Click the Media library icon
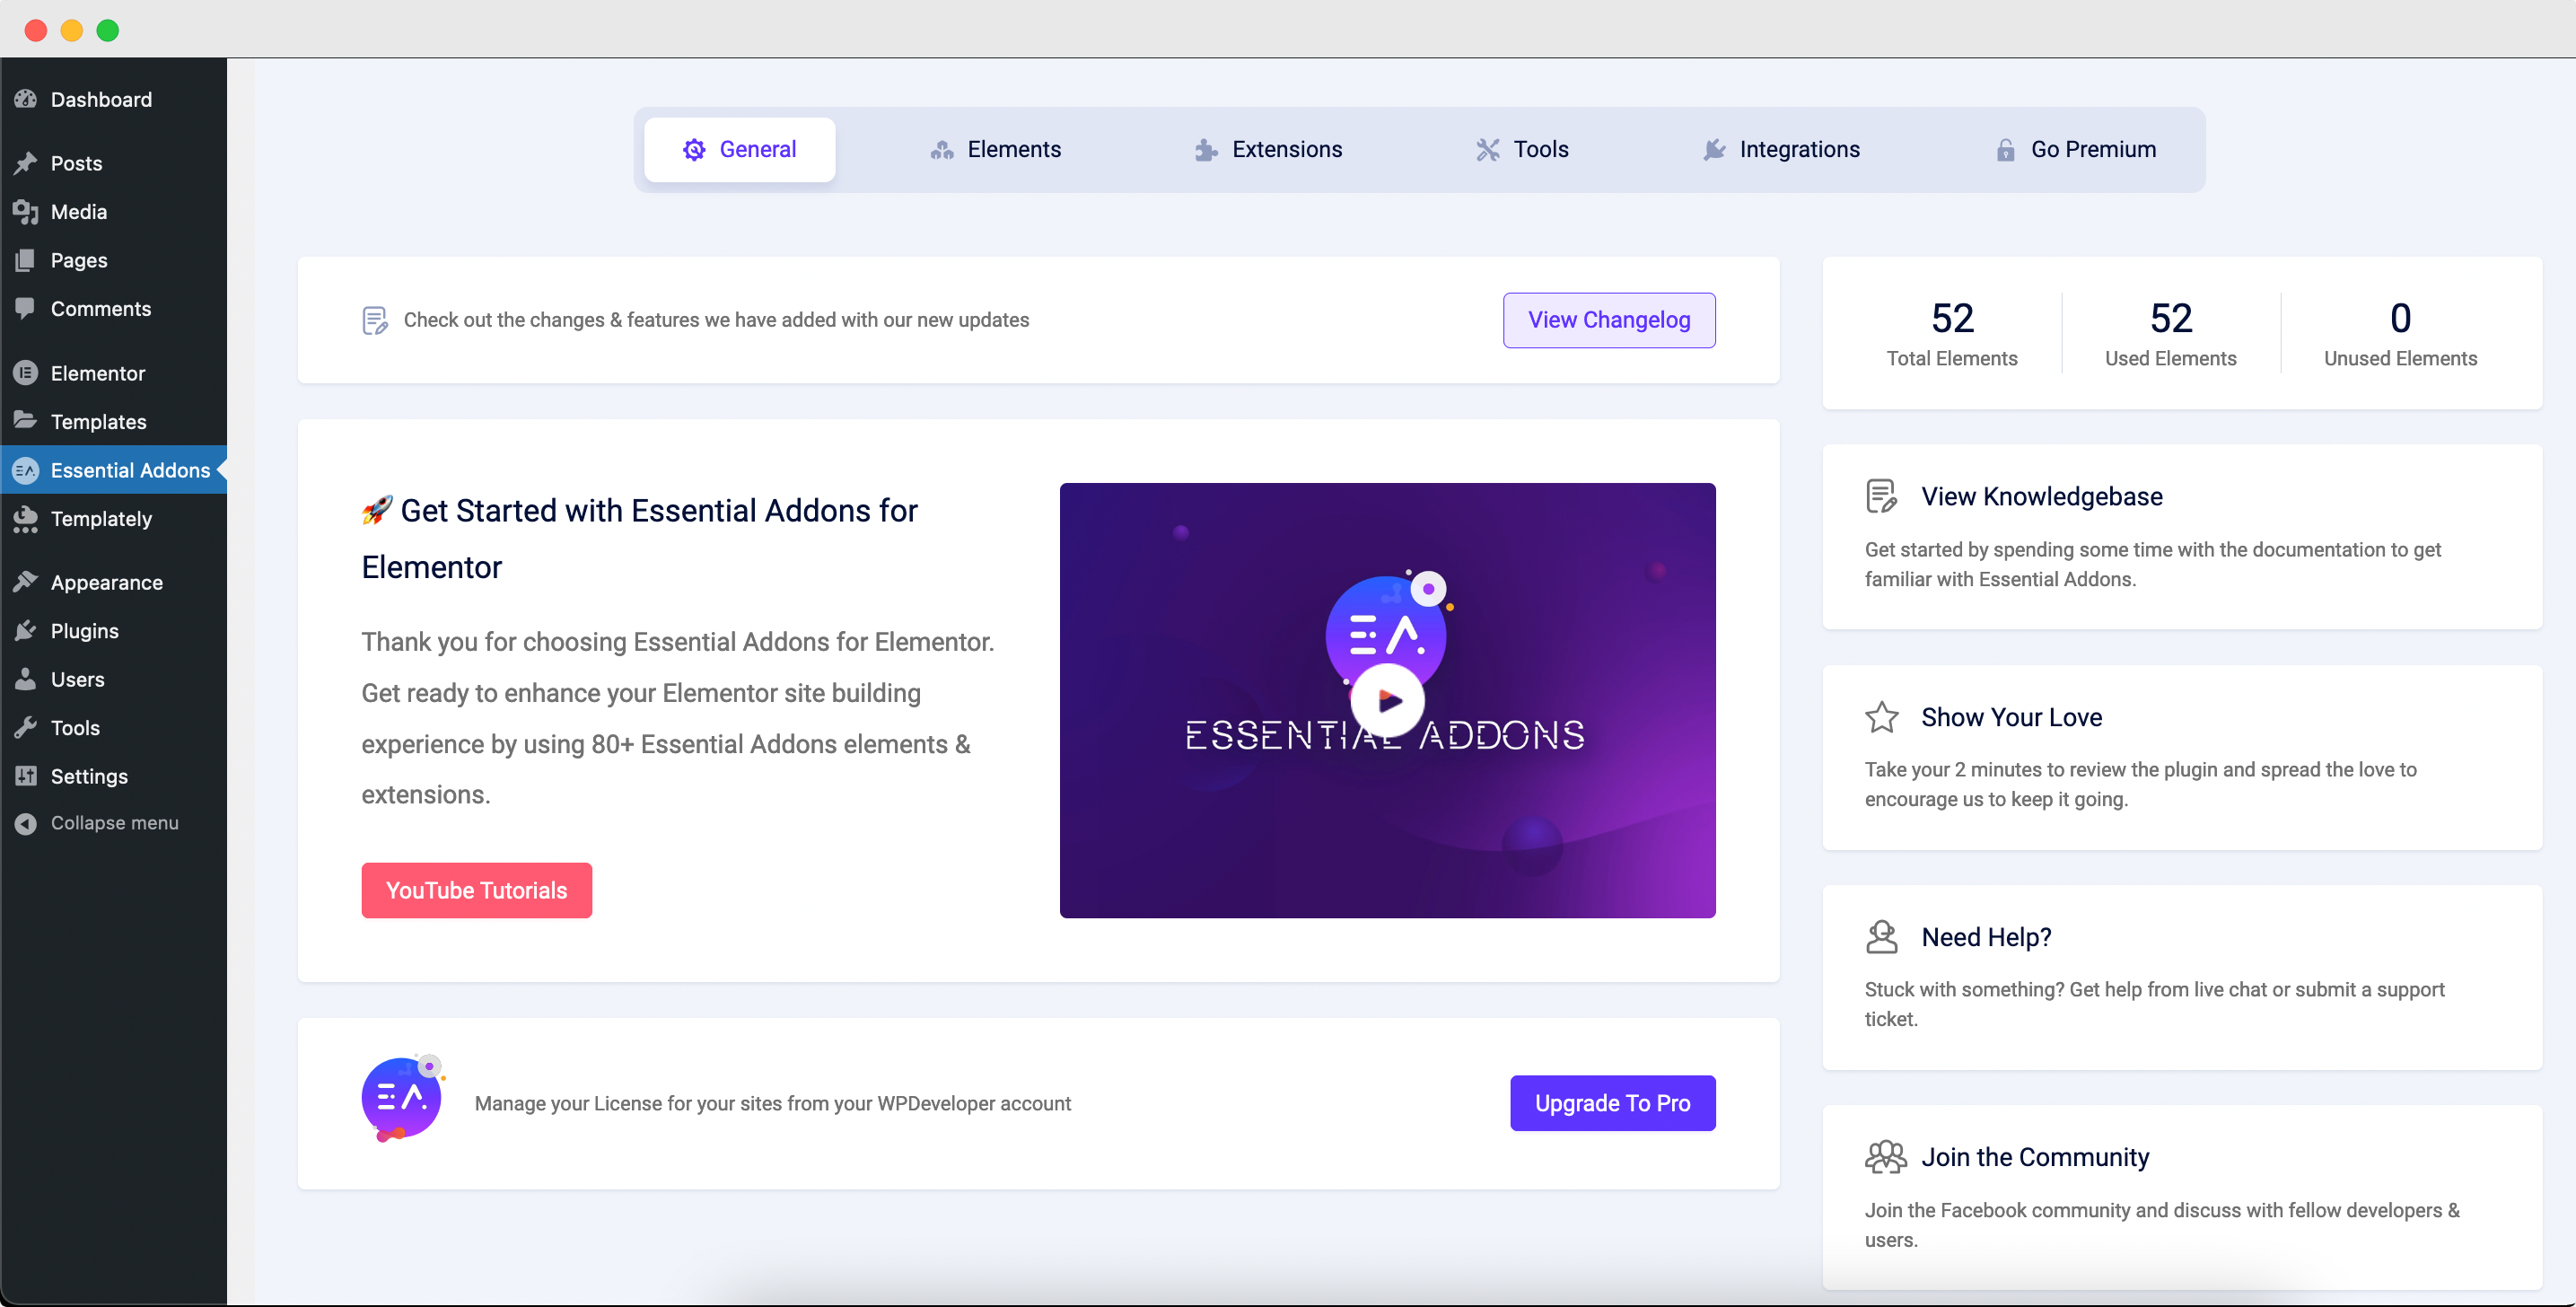Screen dimensions: 2576x1307 [x=25, y=211]
